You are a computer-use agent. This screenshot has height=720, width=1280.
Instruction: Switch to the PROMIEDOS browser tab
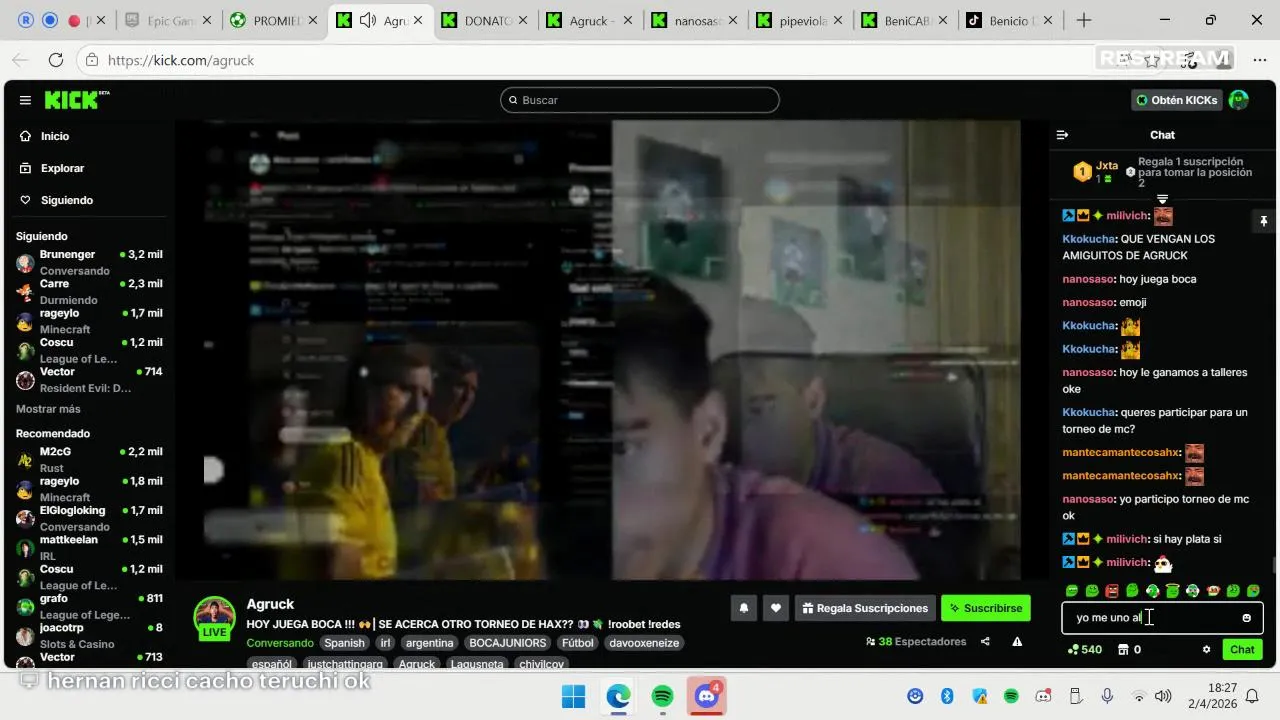[x=273, y=20]
